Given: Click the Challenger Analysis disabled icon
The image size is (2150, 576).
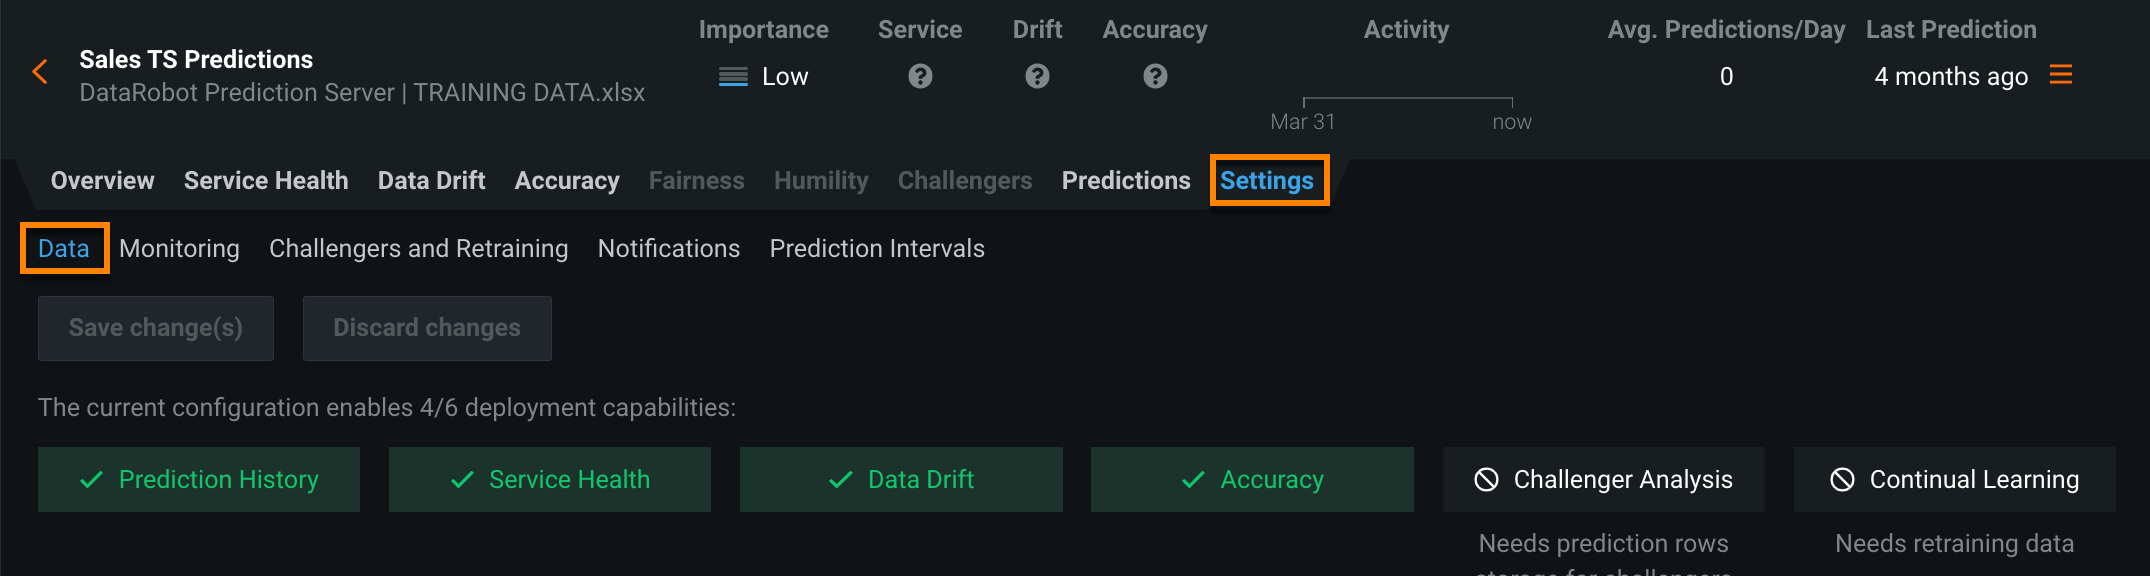Looking at the screenshot, I should click(x=1487, y=480).
